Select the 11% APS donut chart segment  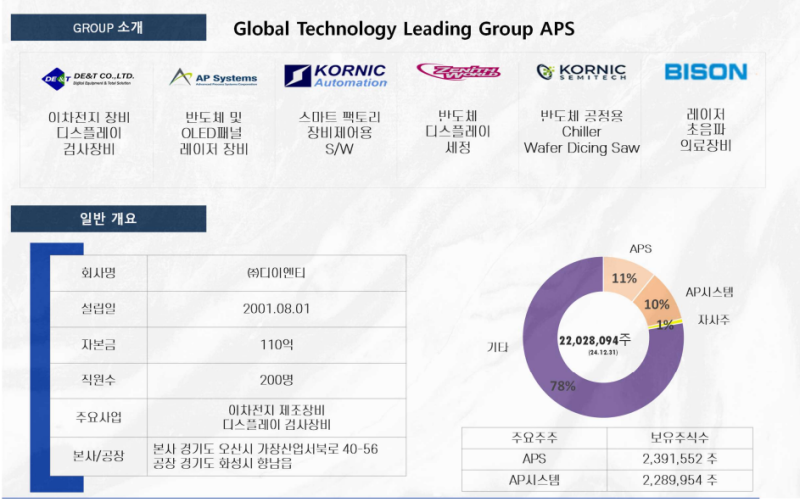tap(624, 278)
